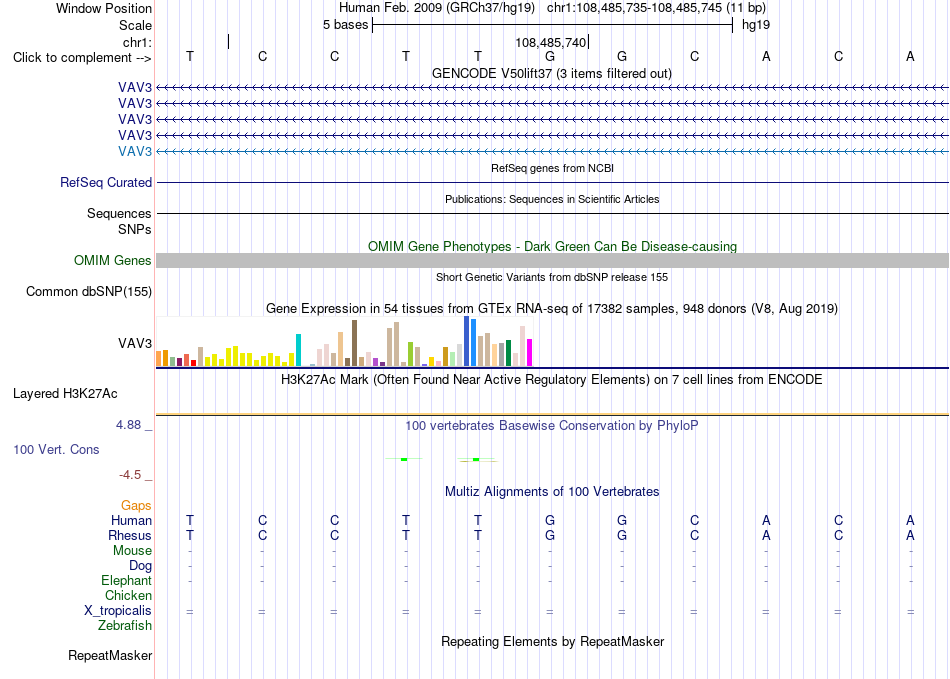Click the Mouse species label

pyautogui.click(x=132, y=551)
